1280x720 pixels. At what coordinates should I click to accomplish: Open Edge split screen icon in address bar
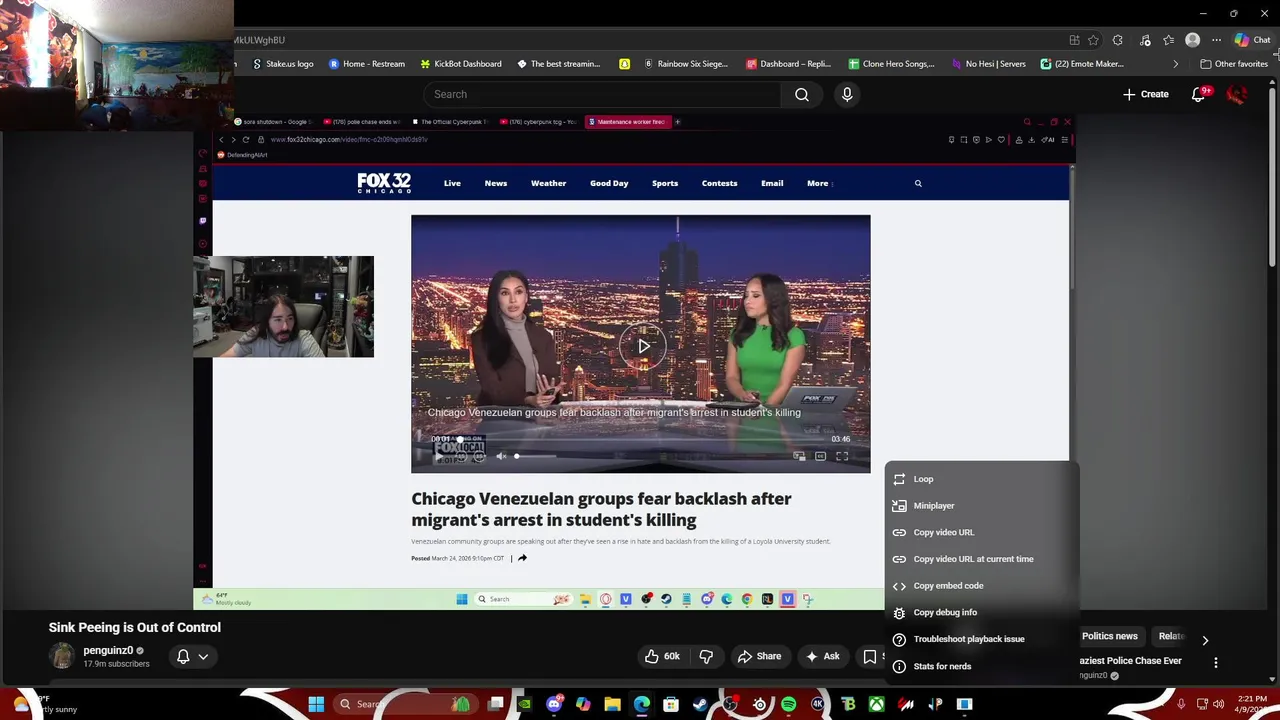tap(1074, 40)
